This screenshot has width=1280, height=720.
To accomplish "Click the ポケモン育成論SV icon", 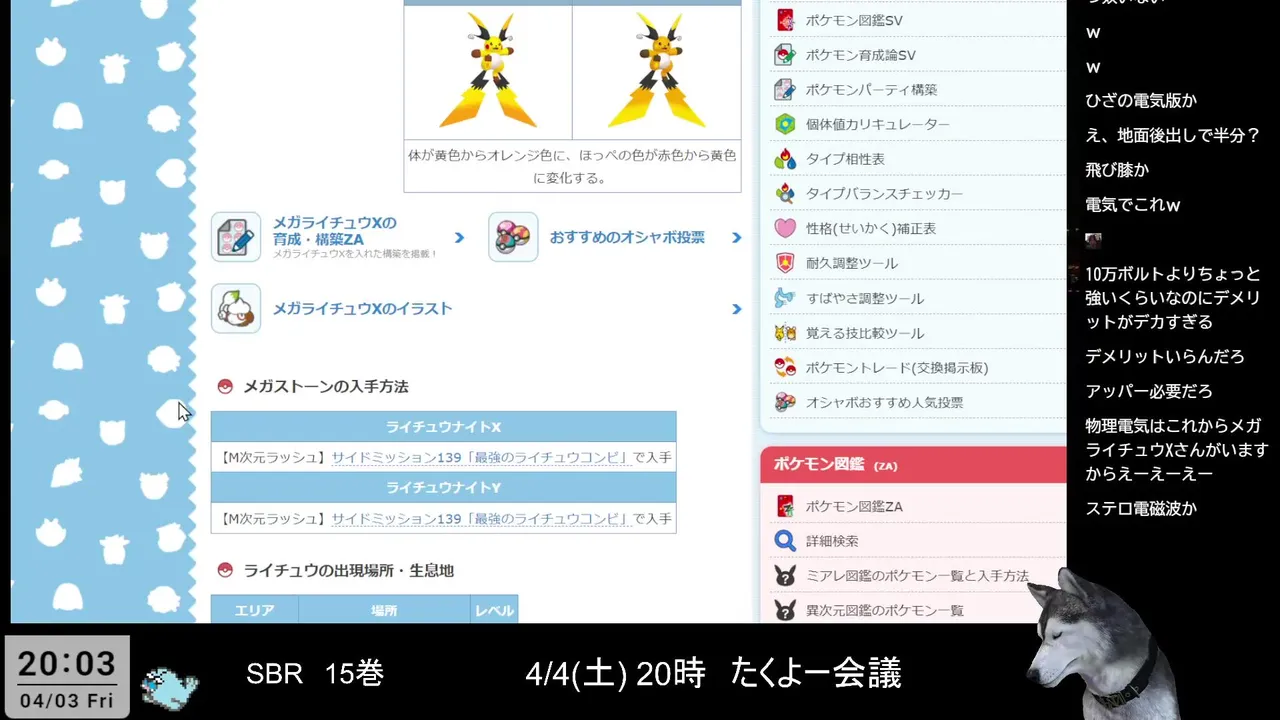I will (785, 55).
